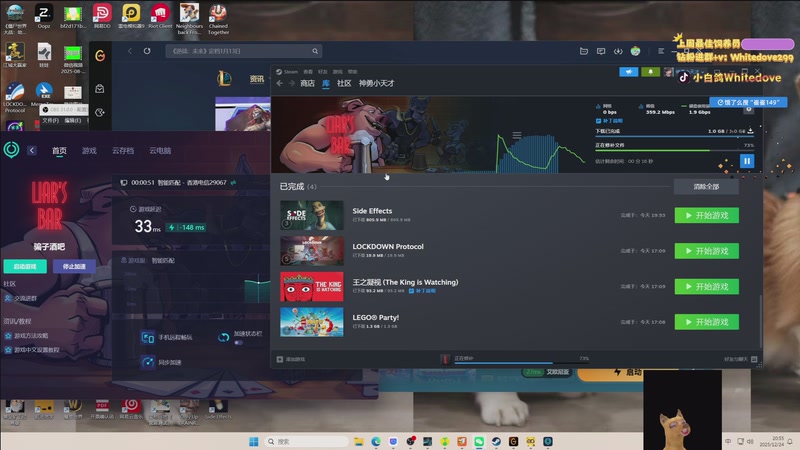This screenshot has width=800, height=450.
Task: Click the avatar icon in background client toolbar
Action: (635, 51)
